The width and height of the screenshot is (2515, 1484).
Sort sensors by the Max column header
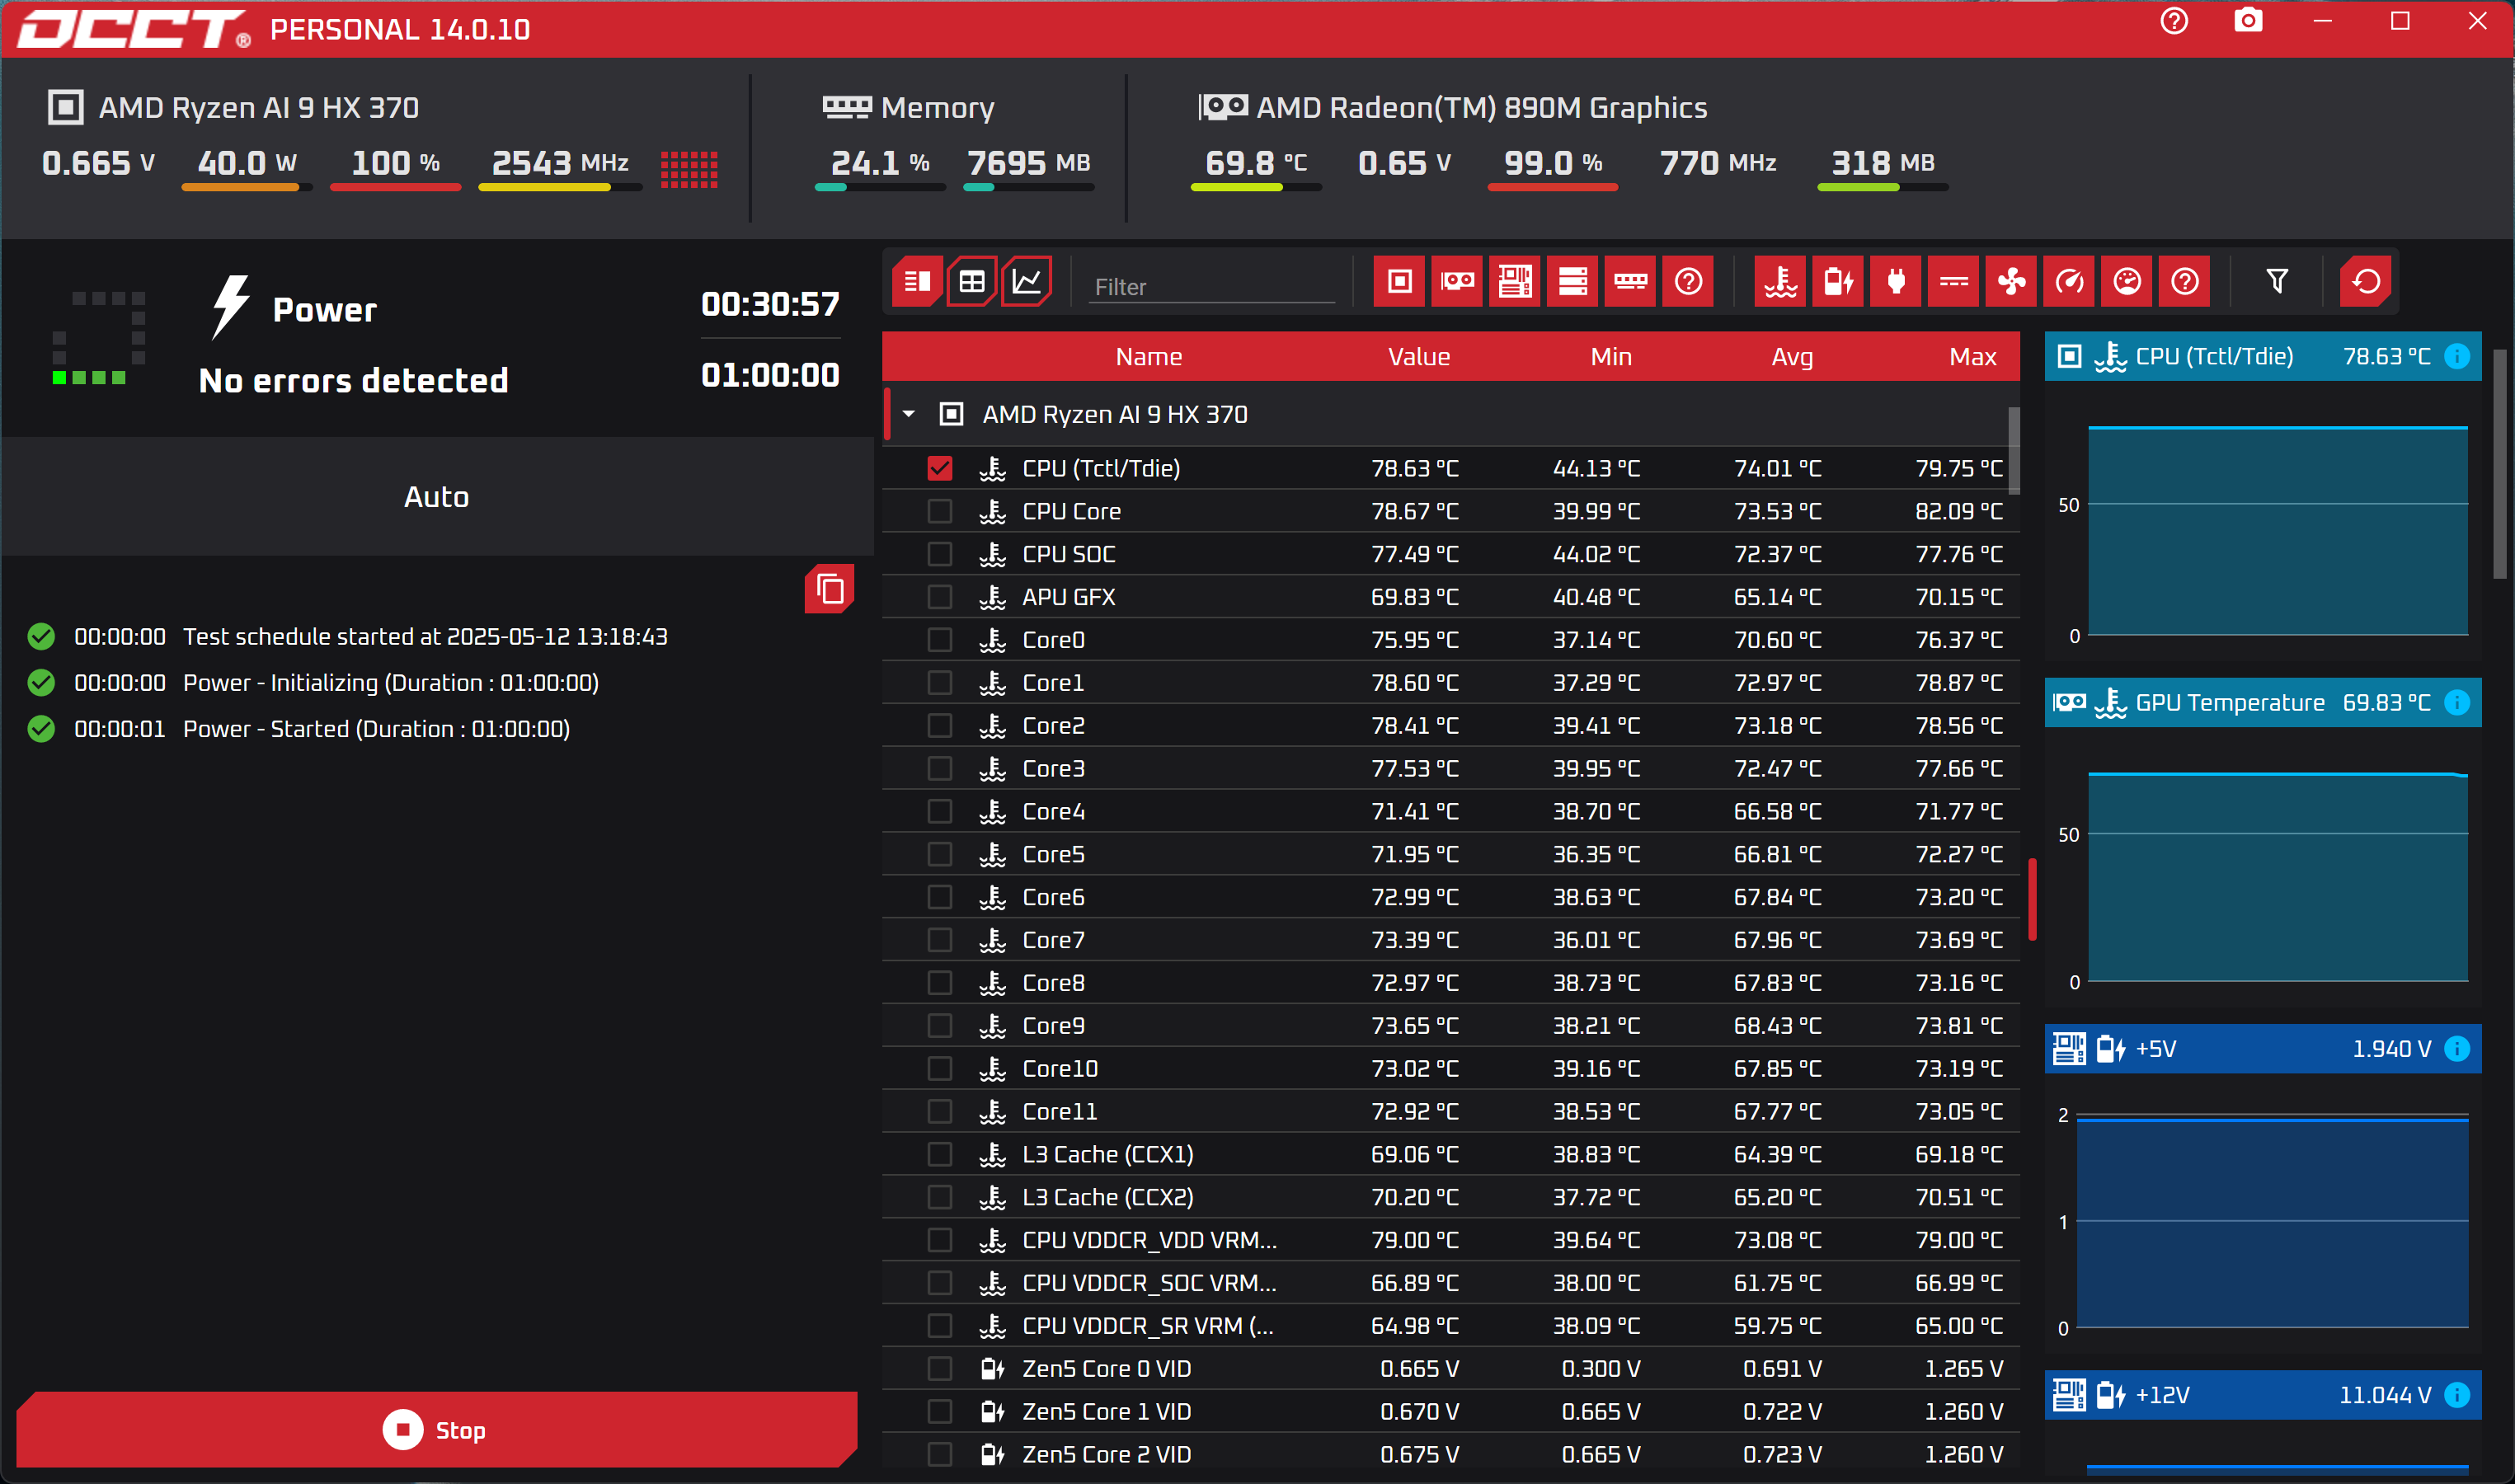pyautogui.click(x=1971, y=356)
